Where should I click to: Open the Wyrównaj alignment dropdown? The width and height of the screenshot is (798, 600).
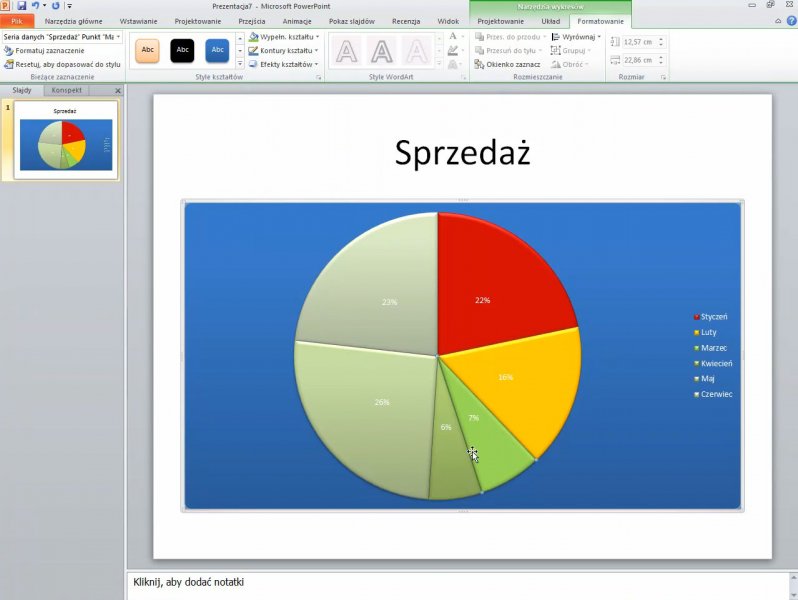[576, 37]
